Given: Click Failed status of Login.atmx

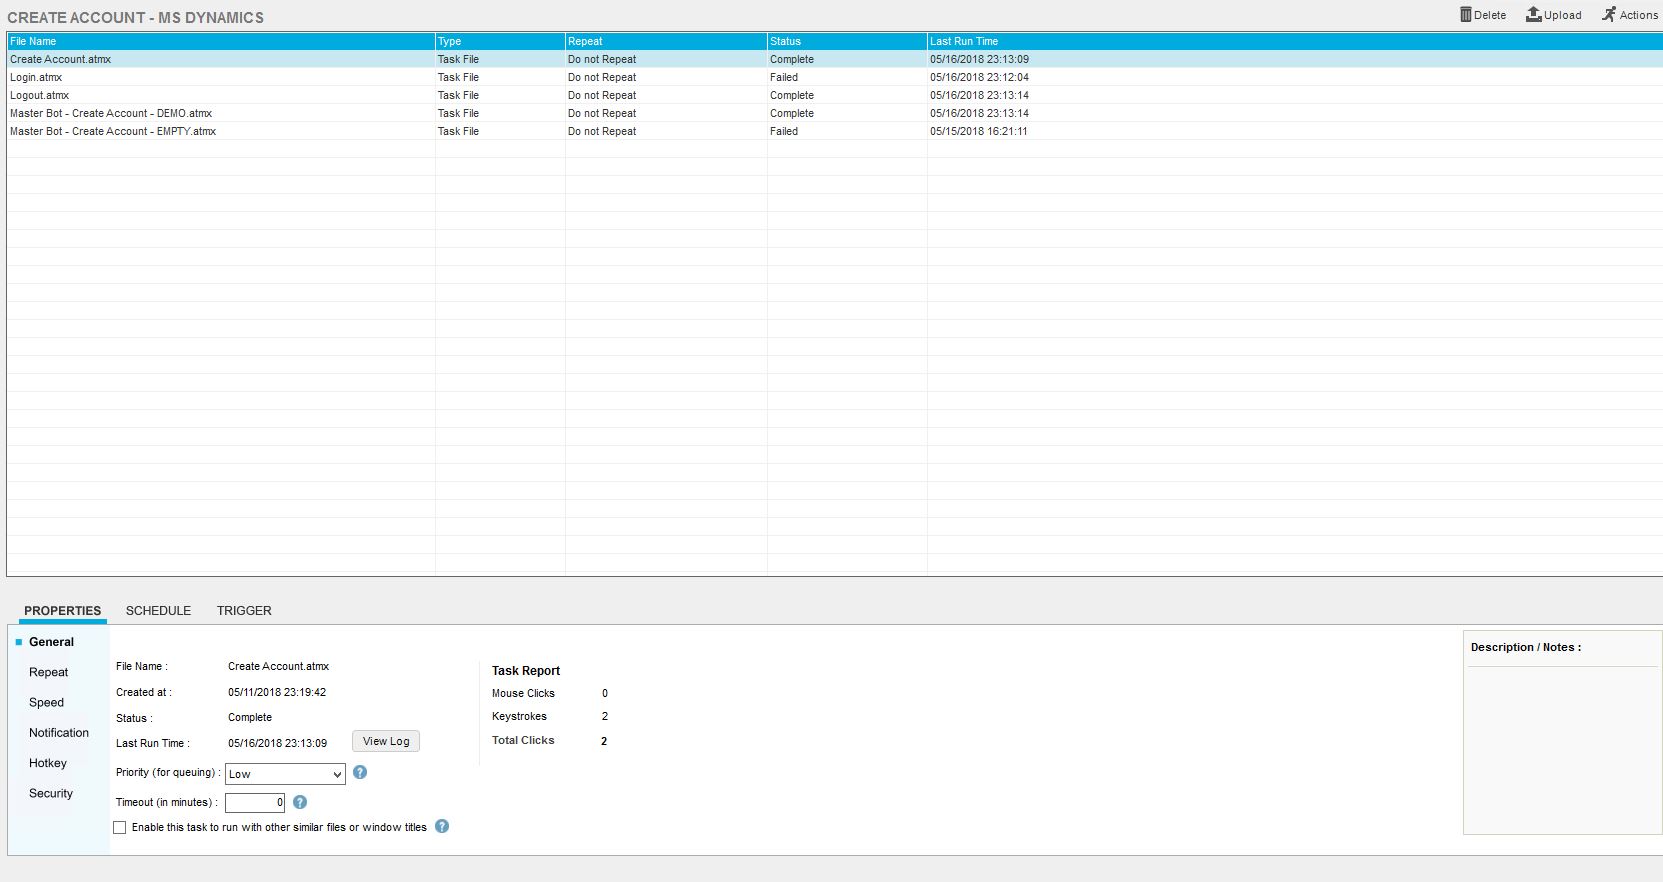Looking at the screenshot, I should click(784, 77).
